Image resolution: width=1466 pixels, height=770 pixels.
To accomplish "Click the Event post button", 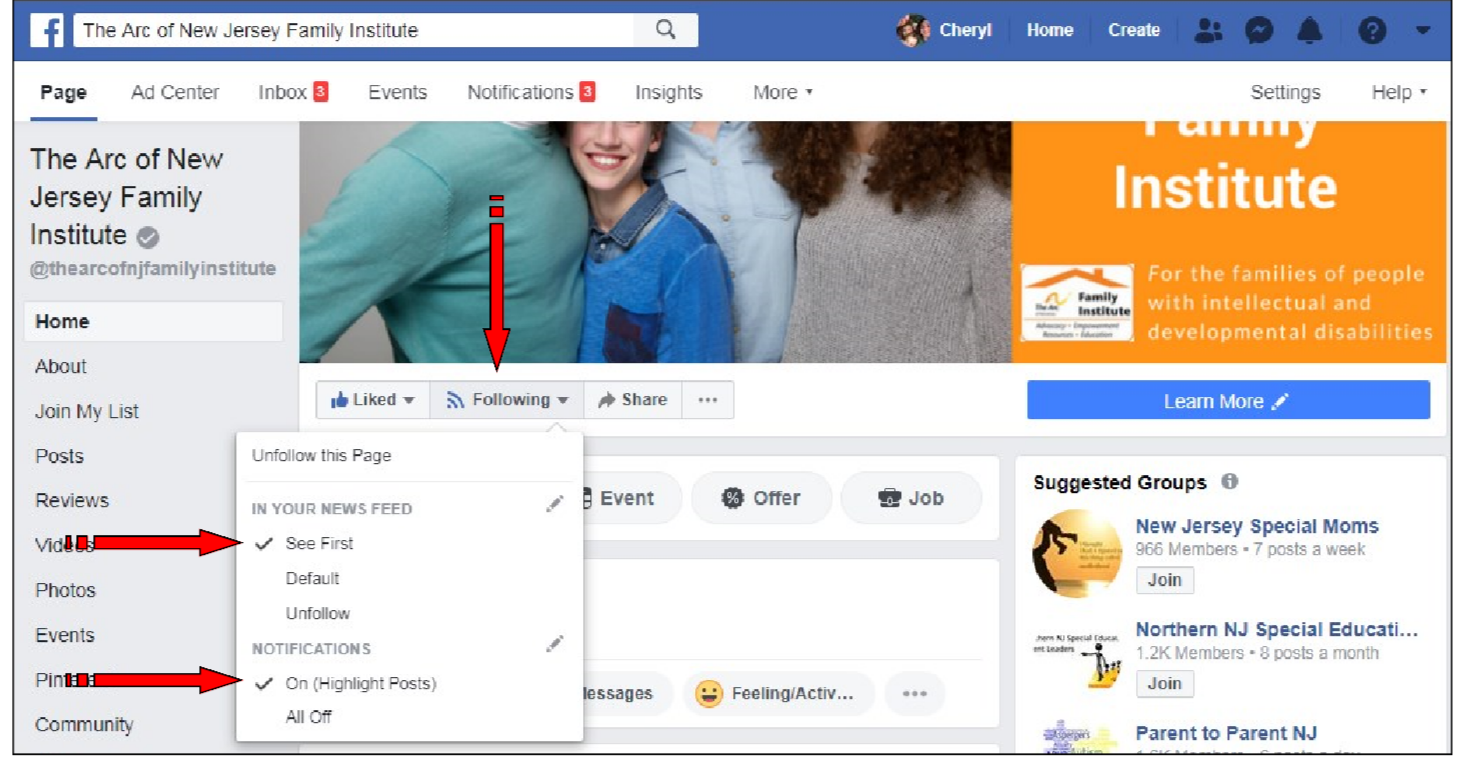I will click(625, 498).
